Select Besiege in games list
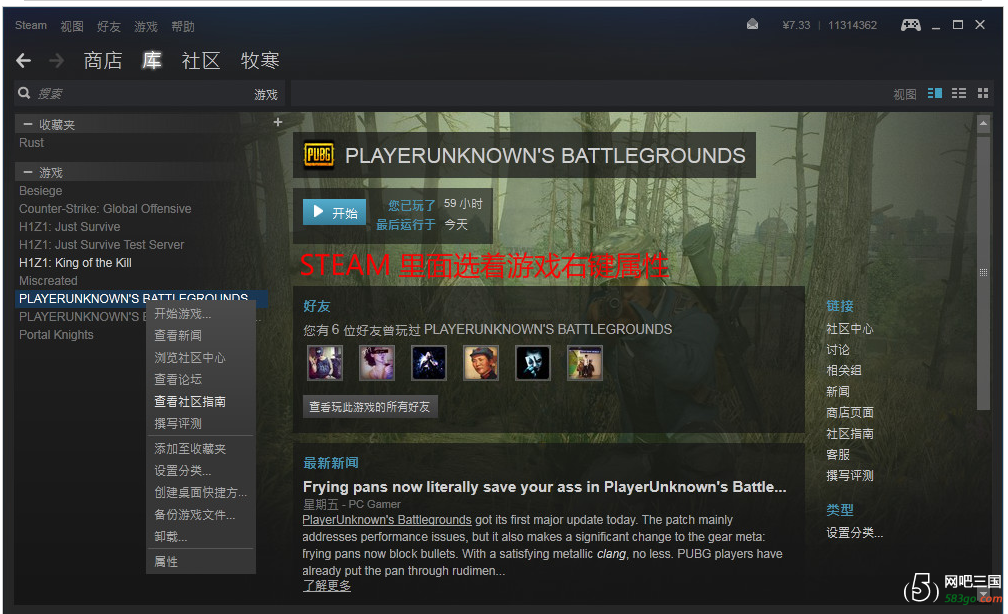1008x614 pixels. [40, 191]
